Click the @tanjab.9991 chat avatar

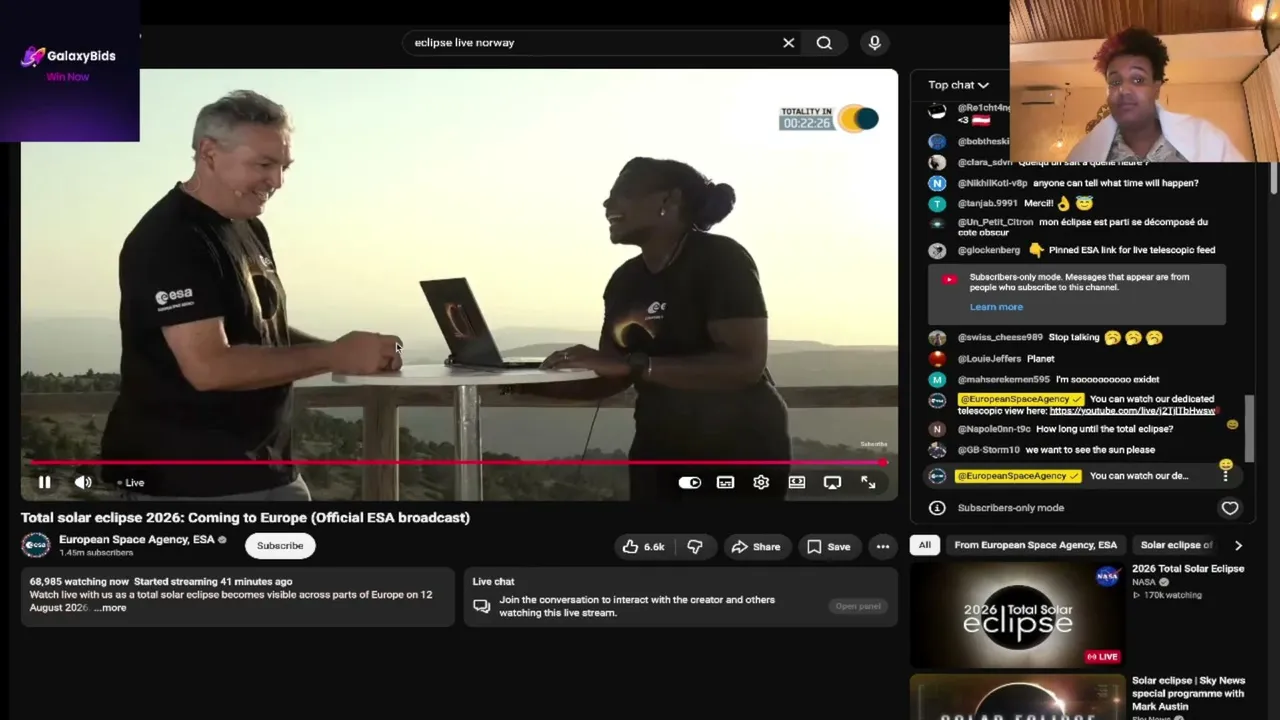937,203
